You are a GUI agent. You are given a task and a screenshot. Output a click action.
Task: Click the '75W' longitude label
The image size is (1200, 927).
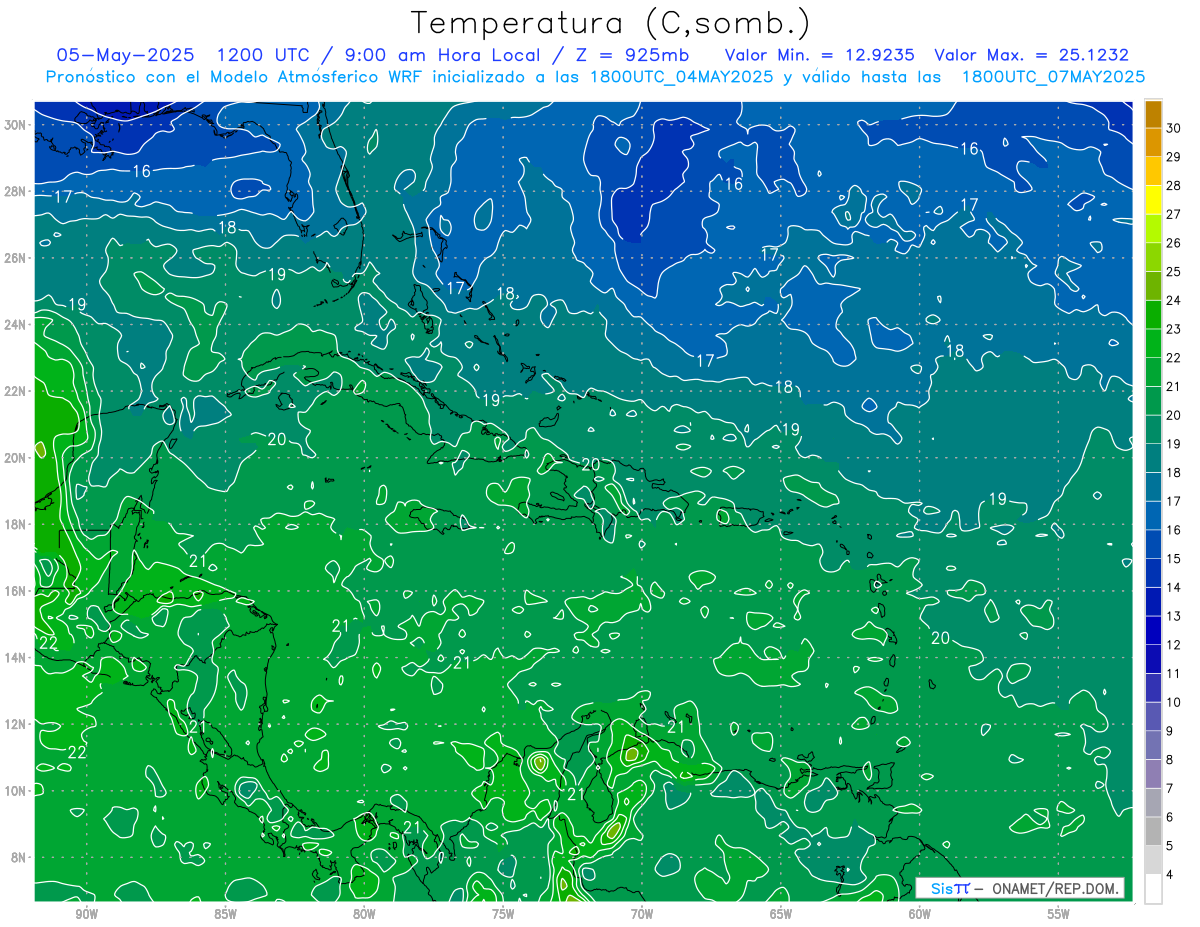[503, 914]
